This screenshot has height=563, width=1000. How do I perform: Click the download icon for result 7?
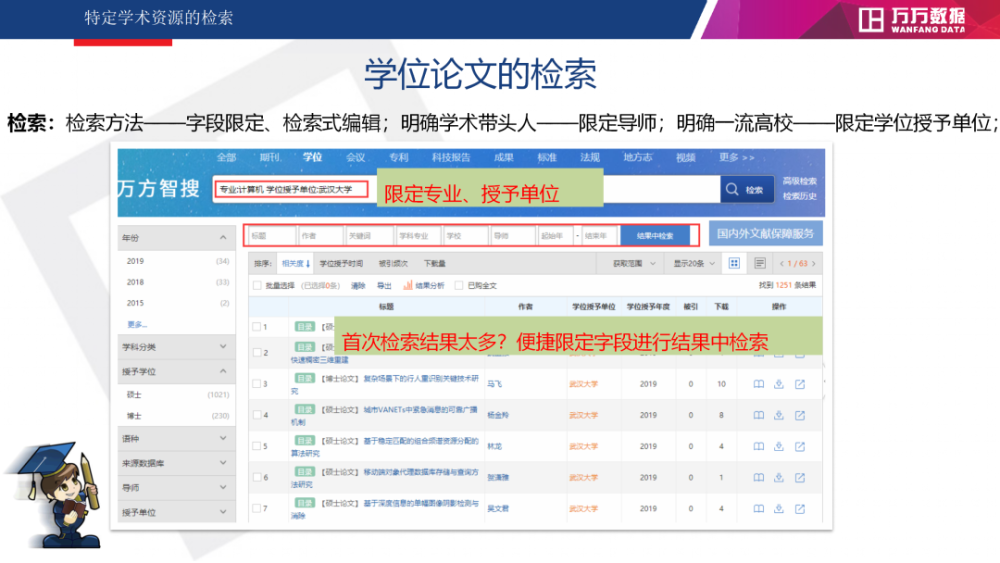(779, 508)
